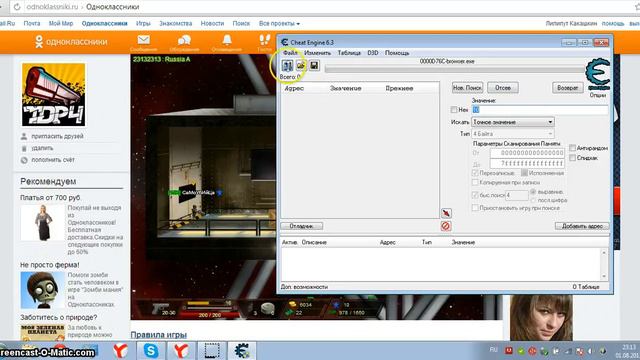Sort by the Прежнее column header
Viewport: 640px width, 360px height.
(x=399, y=88)
